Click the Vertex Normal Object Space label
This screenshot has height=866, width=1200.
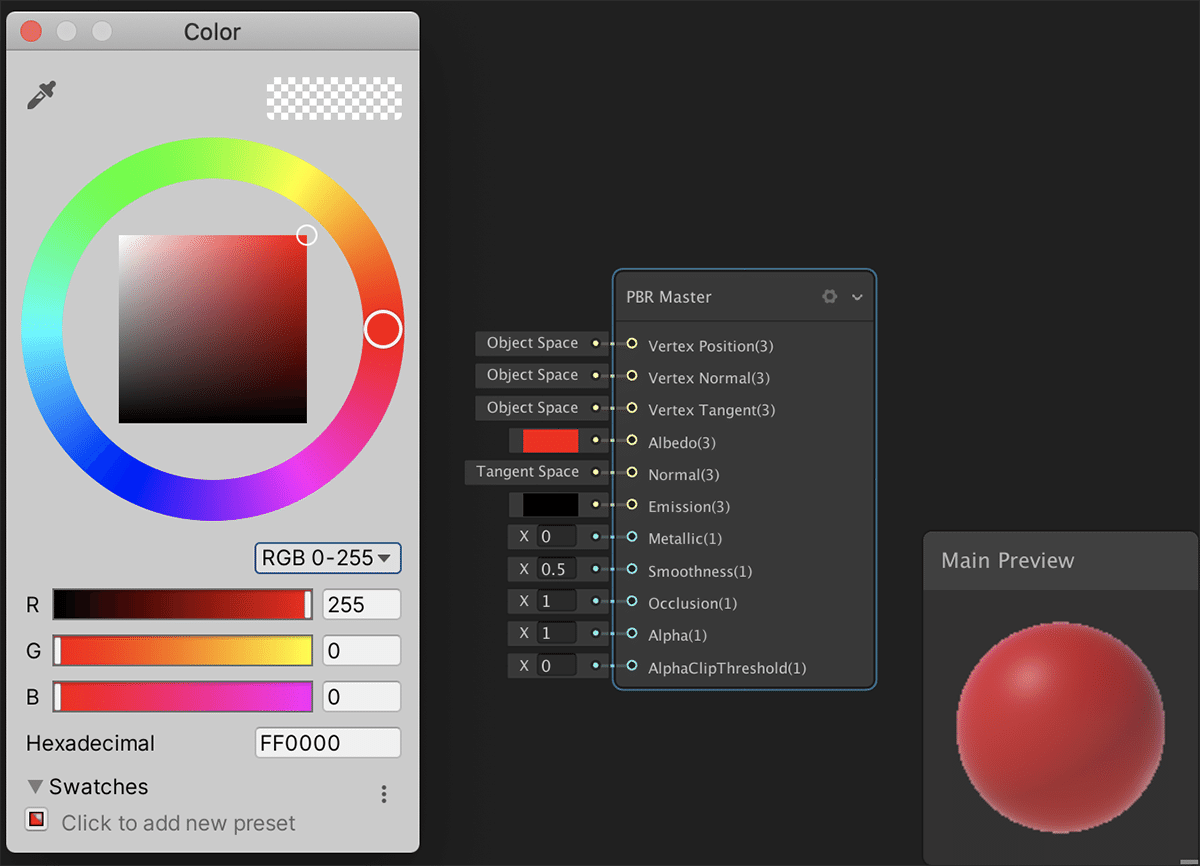pyautogui.click(x=532, y=375)
